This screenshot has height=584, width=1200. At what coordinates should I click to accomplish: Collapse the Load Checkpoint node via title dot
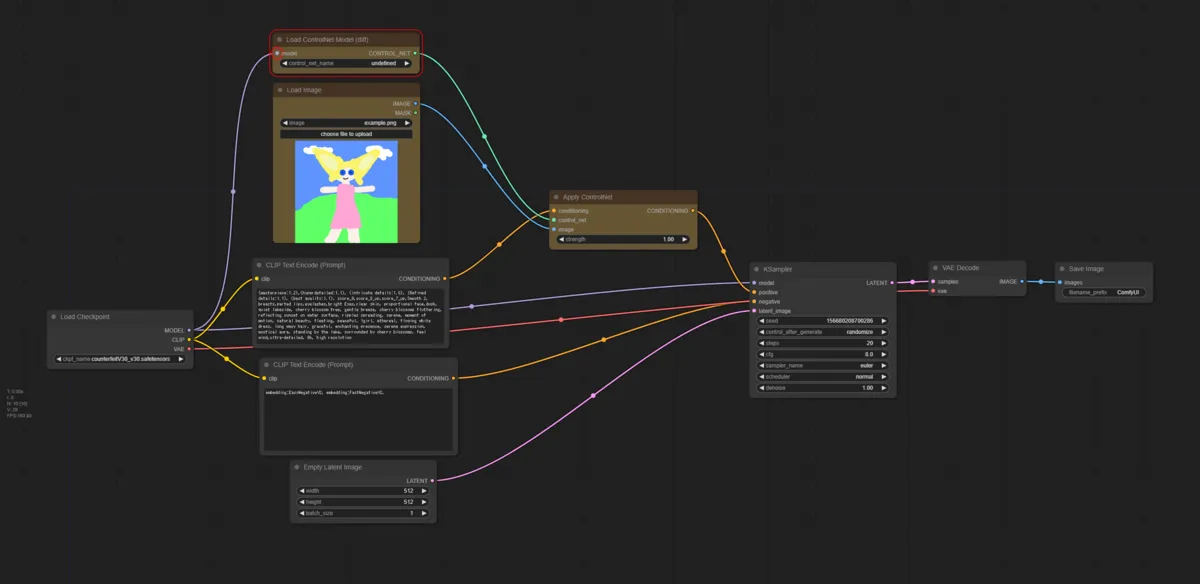click(54, 317)
